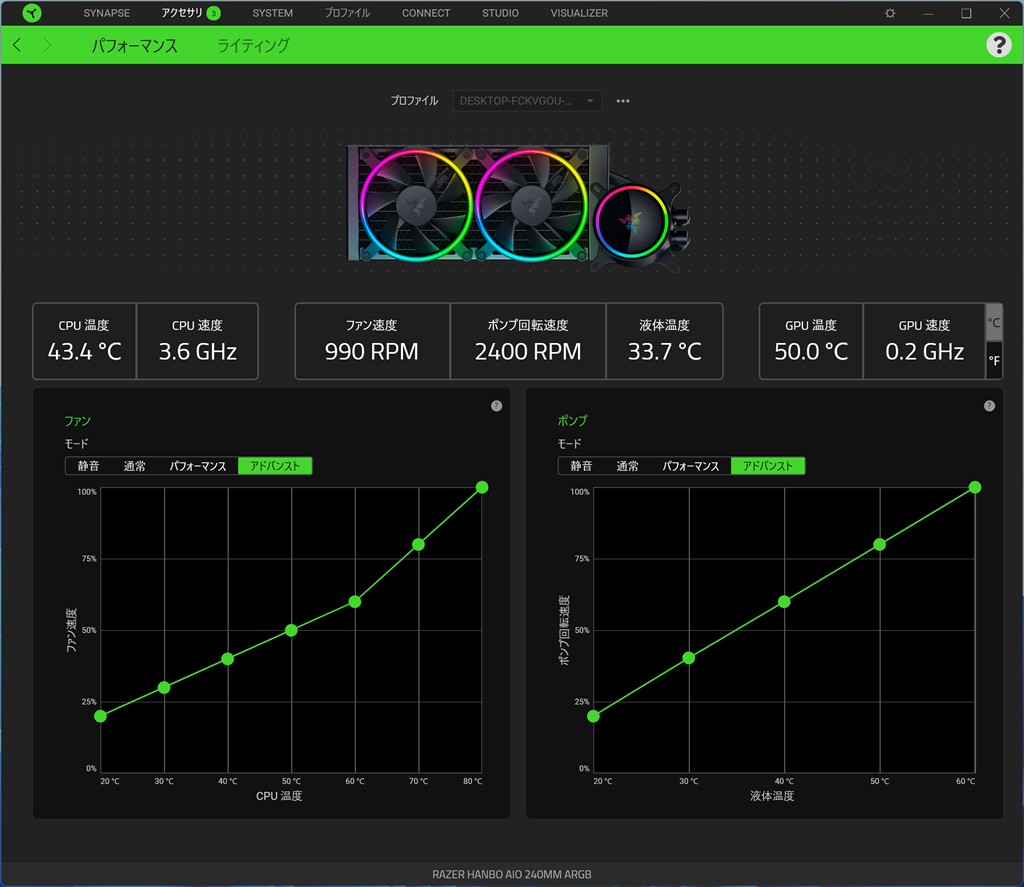Click the pump panel help icon
The height and width of the screenshot is (887, 1024).
pyautogui.click(x=989, y=406)
